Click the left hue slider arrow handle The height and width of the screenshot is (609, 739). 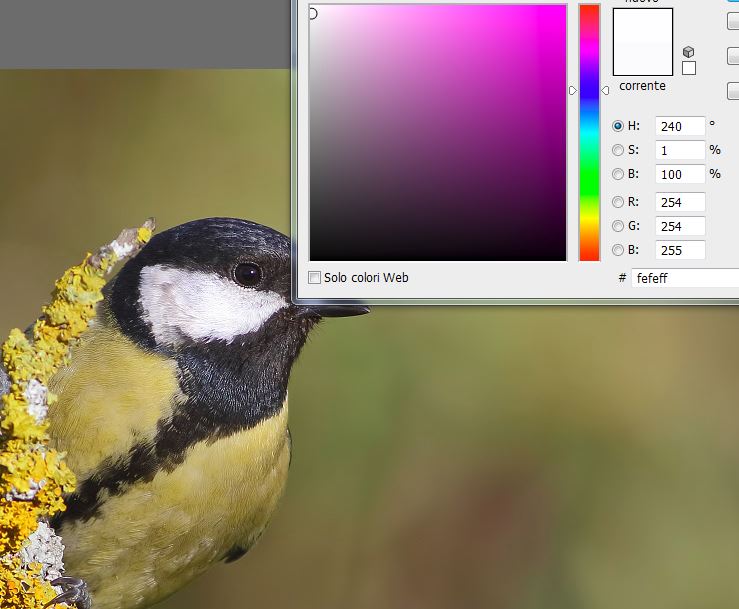(573, 91)
